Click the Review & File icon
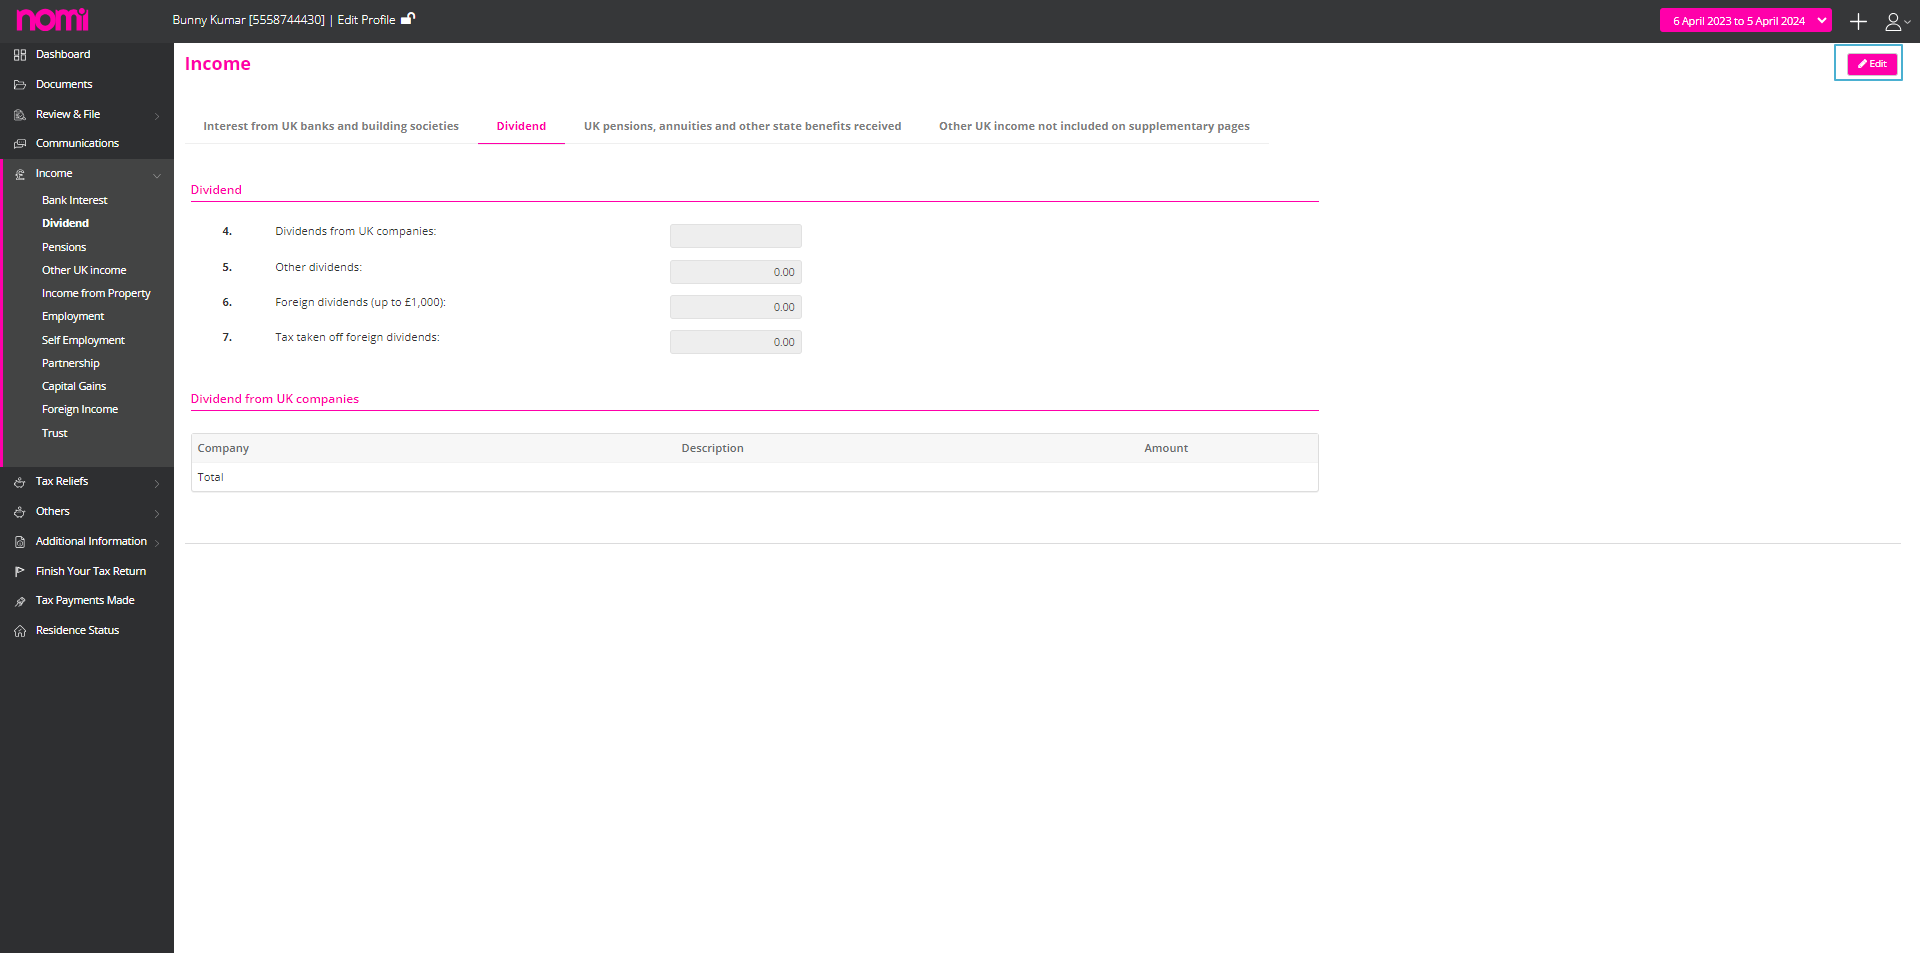Screen dimensions: 1920x953 click(x=20, y=115)
